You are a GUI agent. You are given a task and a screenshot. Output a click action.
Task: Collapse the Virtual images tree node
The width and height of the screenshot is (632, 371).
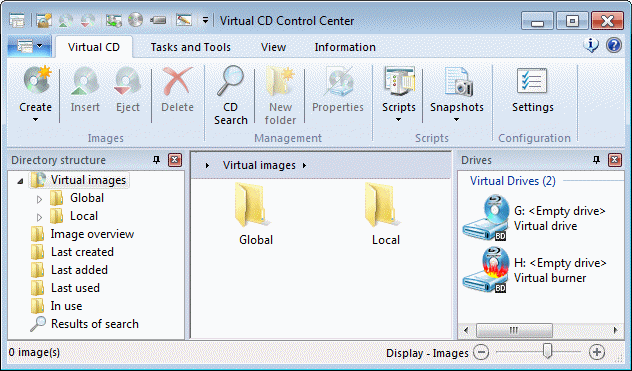20,181
